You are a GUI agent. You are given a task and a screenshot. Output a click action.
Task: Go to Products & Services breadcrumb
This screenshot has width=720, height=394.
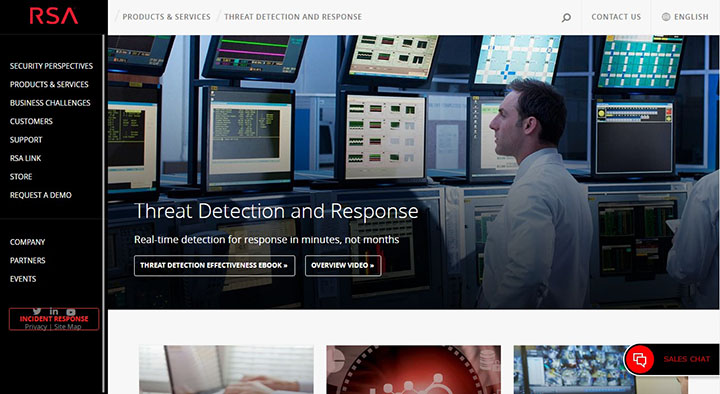coord(166,17)
